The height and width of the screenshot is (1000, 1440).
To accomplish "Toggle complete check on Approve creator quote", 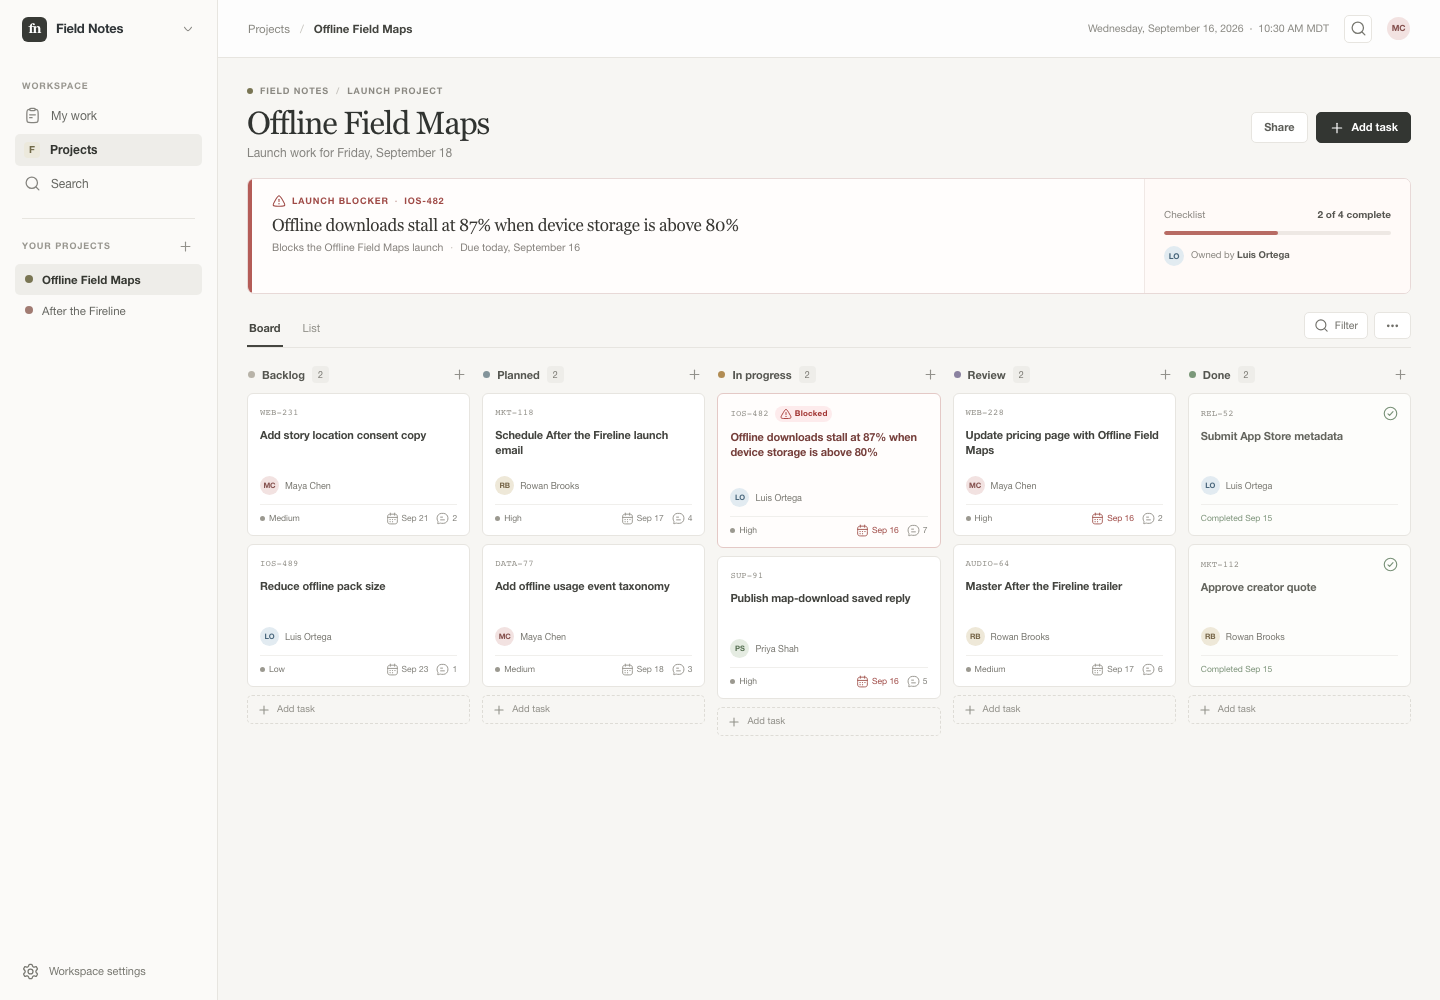I will [x=1390, y=564].
